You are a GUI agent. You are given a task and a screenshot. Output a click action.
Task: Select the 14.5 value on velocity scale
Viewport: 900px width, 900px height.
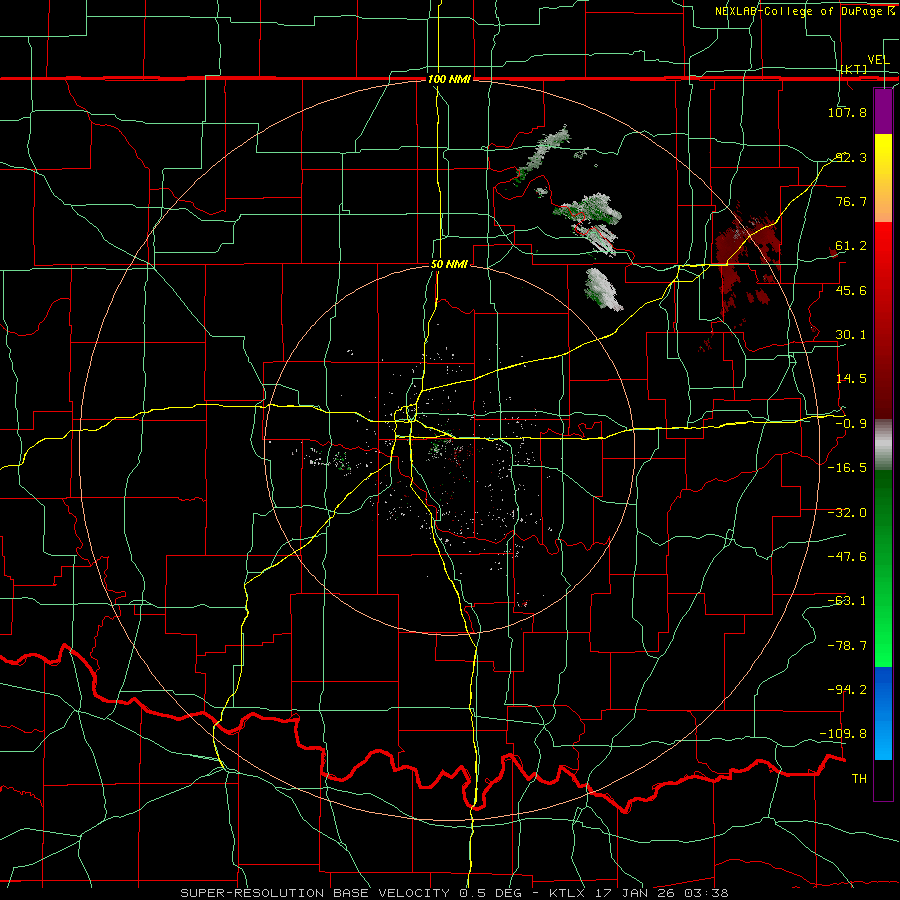(x=851, y=379)
